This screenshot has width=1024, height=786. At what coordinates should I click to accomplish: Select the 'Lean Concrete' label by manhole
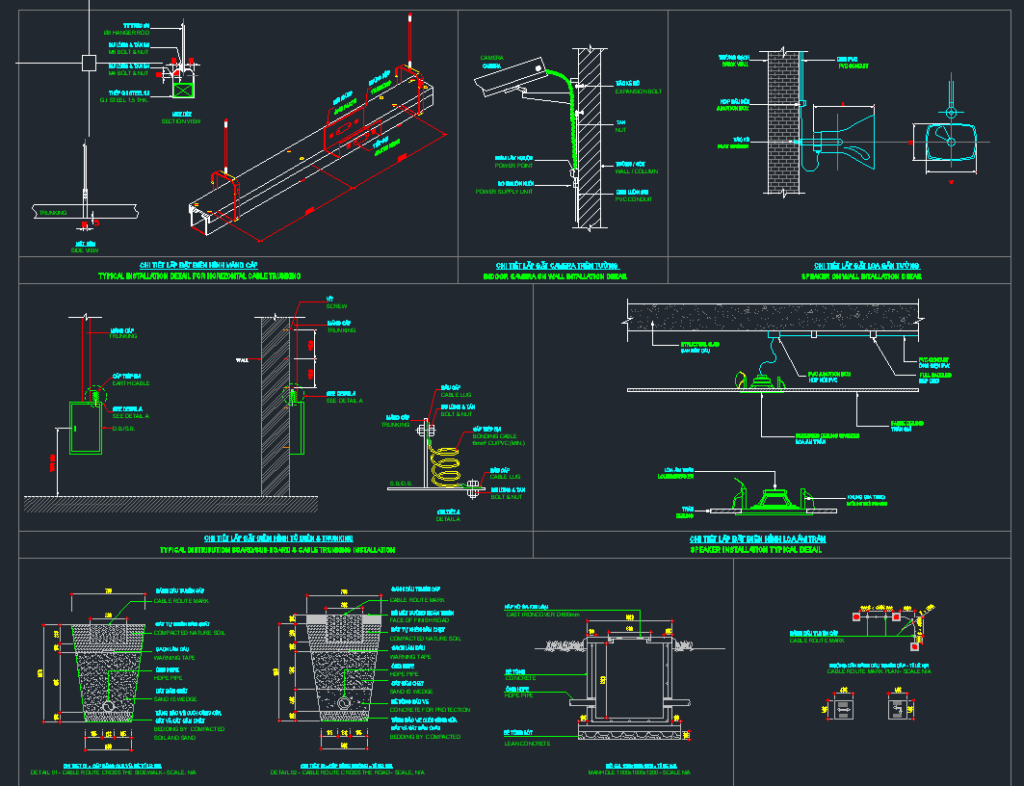point(523,741)
